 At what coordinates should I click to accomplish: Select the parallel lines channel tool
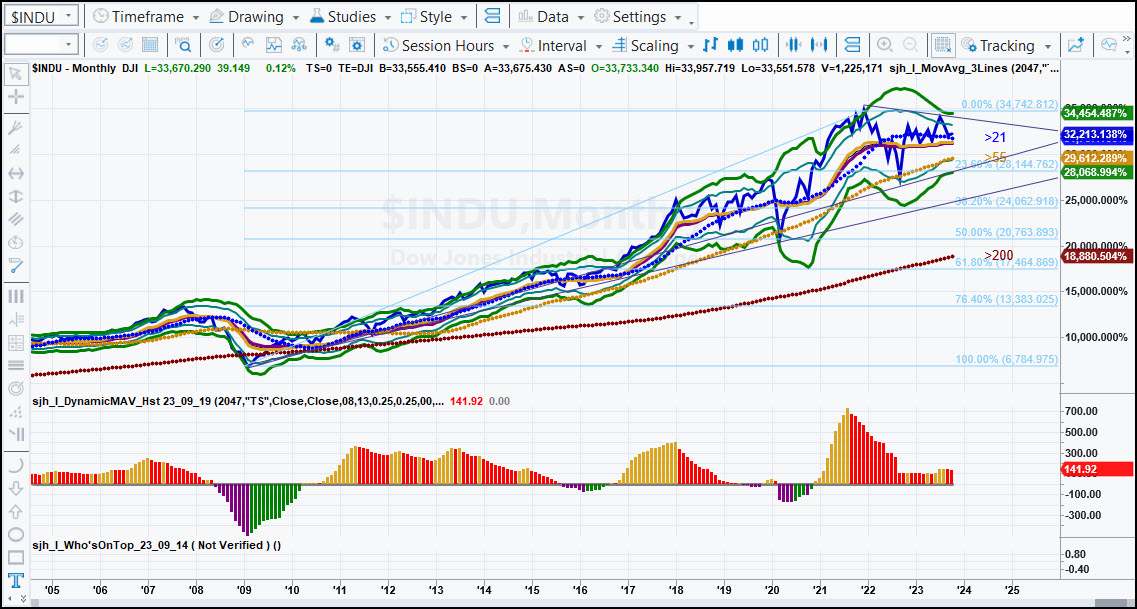coord(15,219)
